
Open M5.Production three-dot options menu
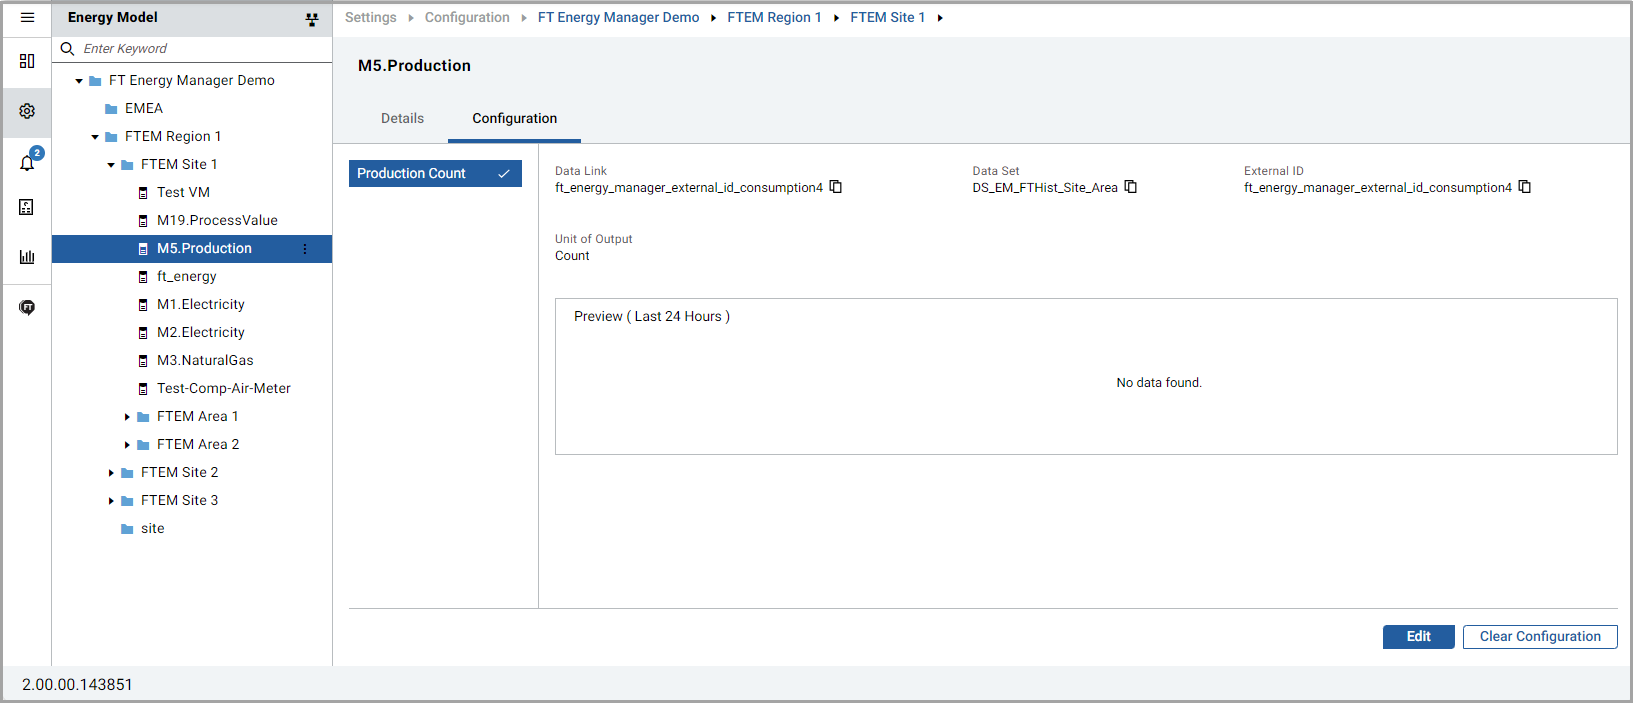tap(305, 249)
